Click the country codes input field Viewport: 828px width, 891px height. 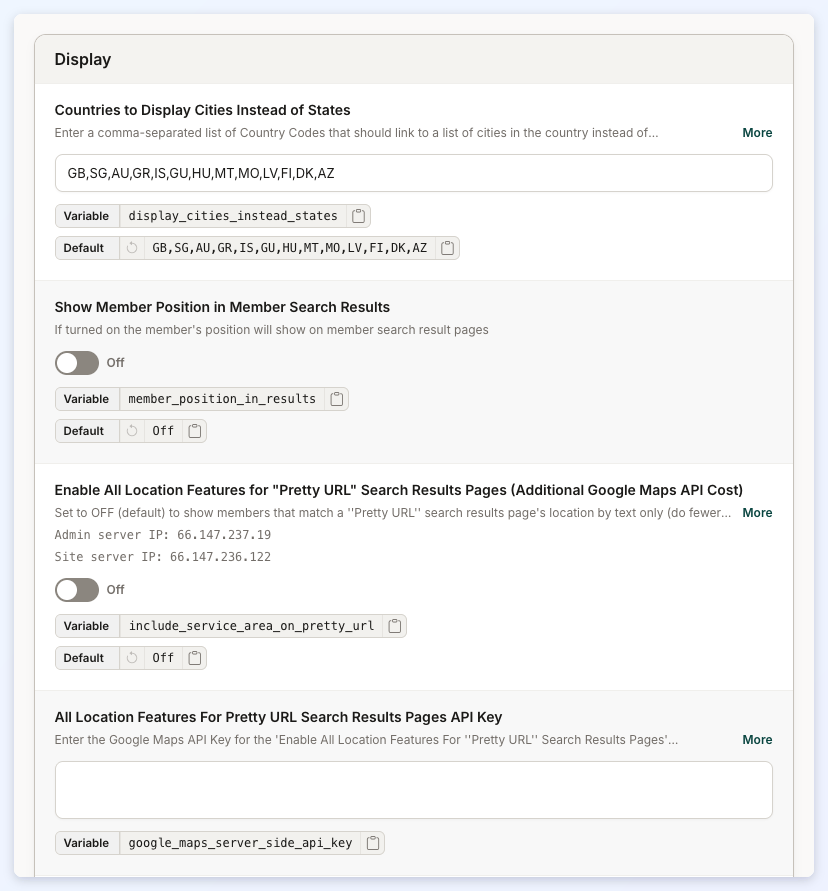pyautogui.click(x=414, y=173)
